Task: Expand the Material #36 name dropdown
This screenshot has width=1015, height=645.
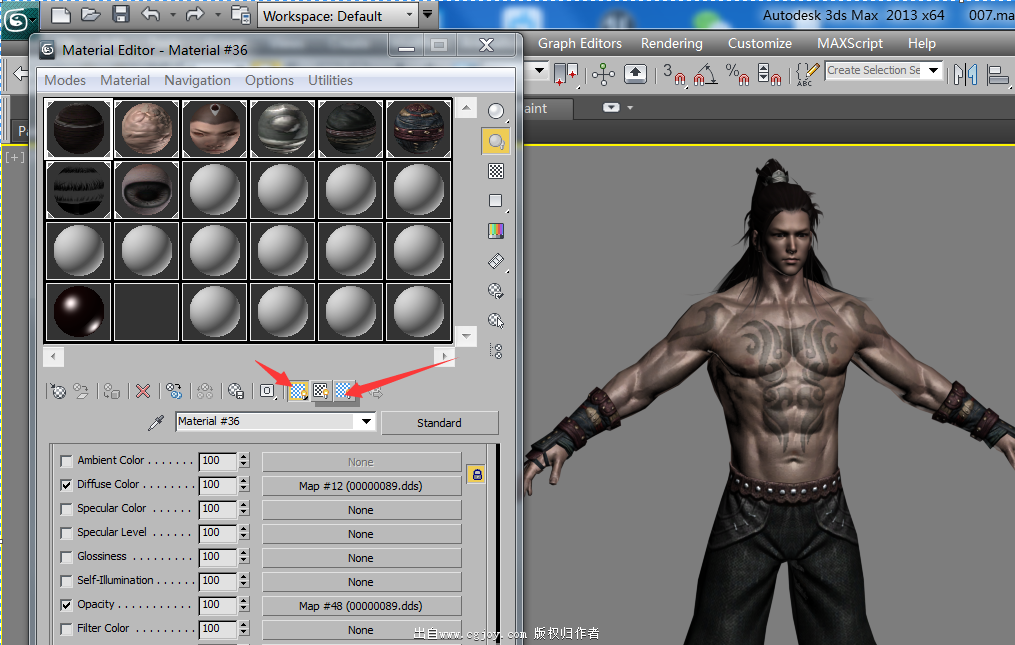Action: coord(366,422)
